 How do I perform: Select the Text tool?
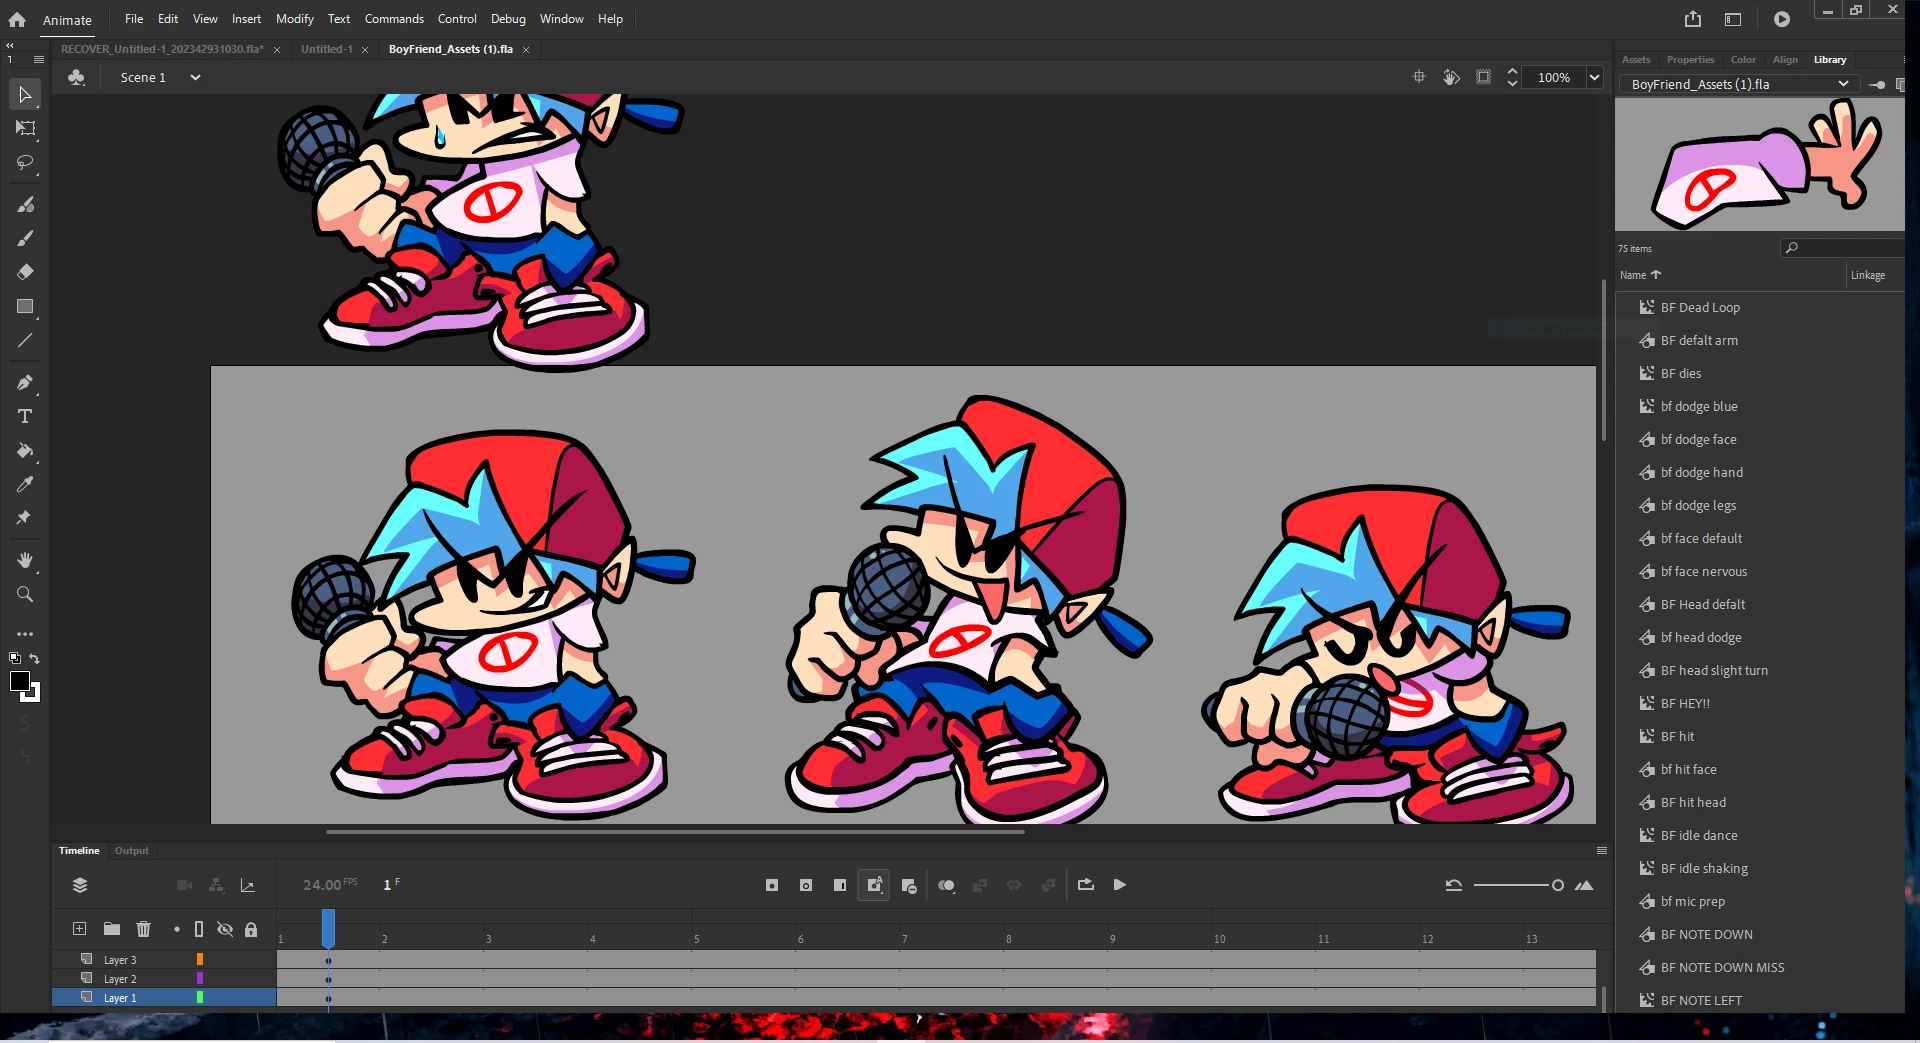click(x=25, y=416)
